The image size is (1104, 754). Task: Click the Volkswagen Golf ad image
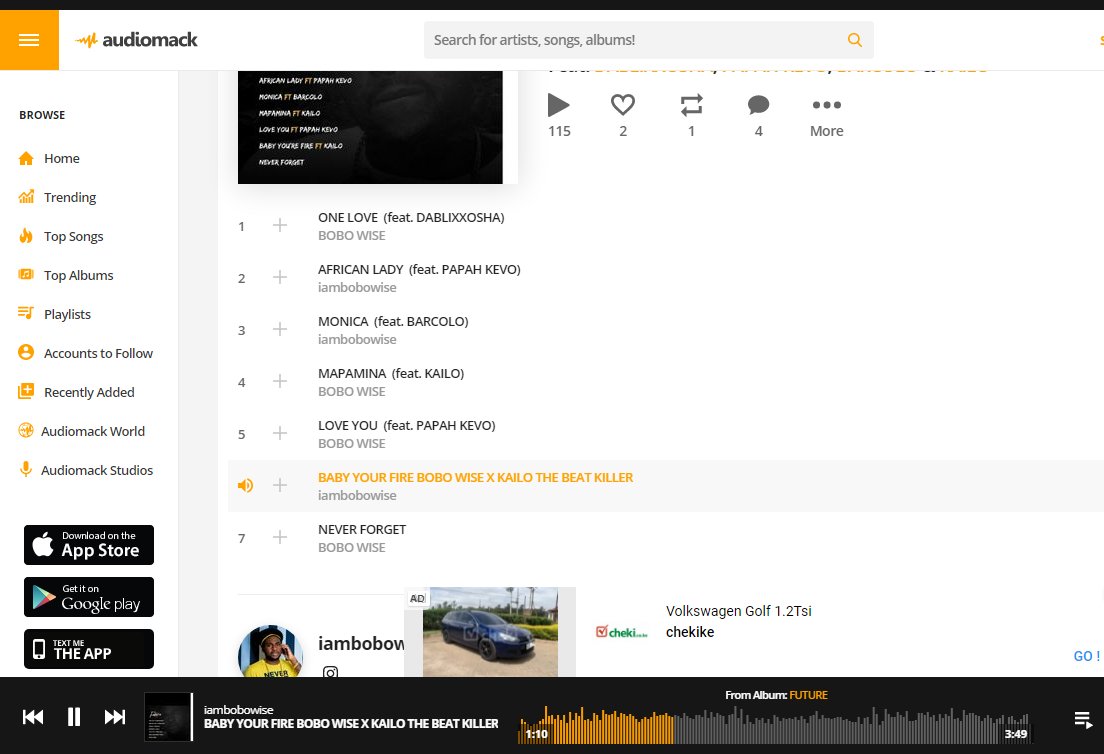[490, 632]
